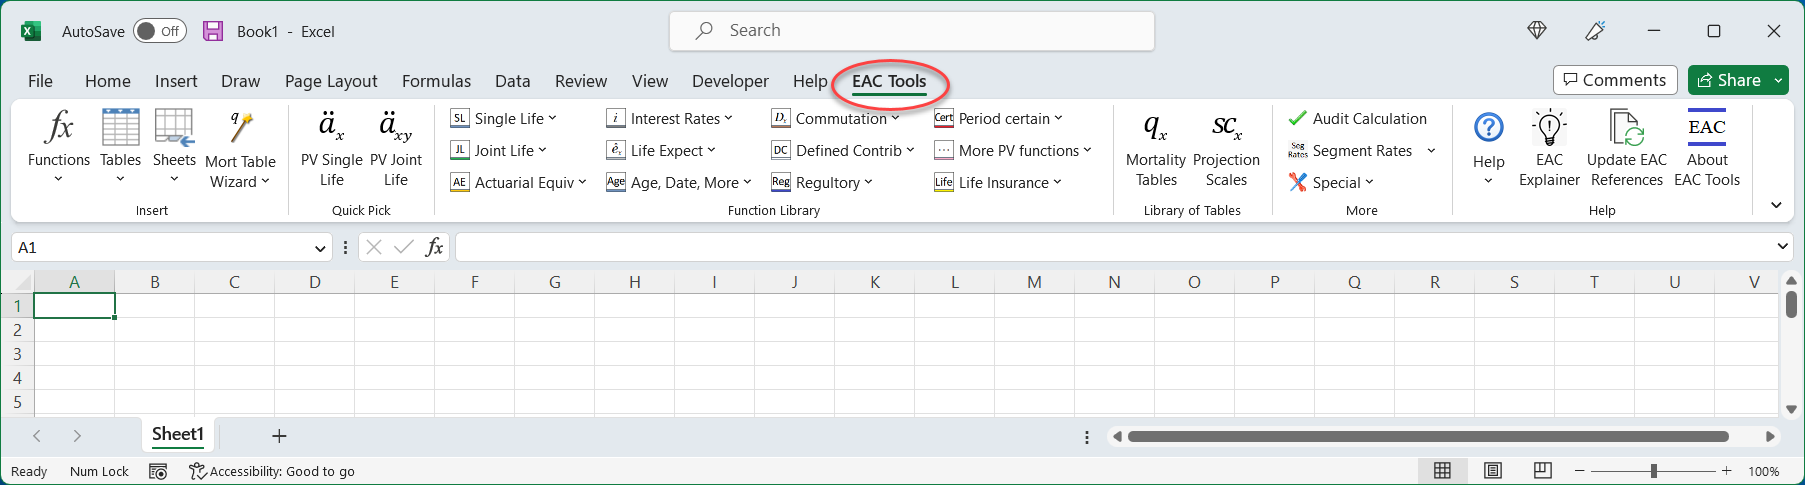This screenshot has height=485, width=1805.
Task: Click Accessibility: Good to go status
Action: (272, 471)
